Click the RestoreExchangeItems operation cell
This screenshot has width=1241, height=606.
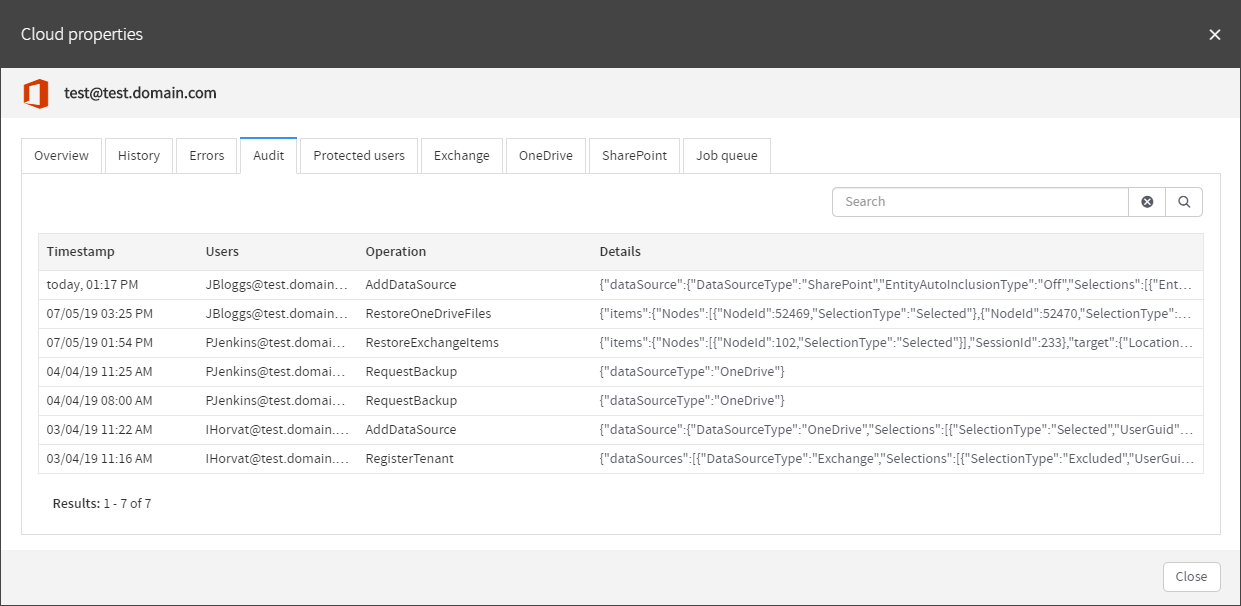coord(432,343)
